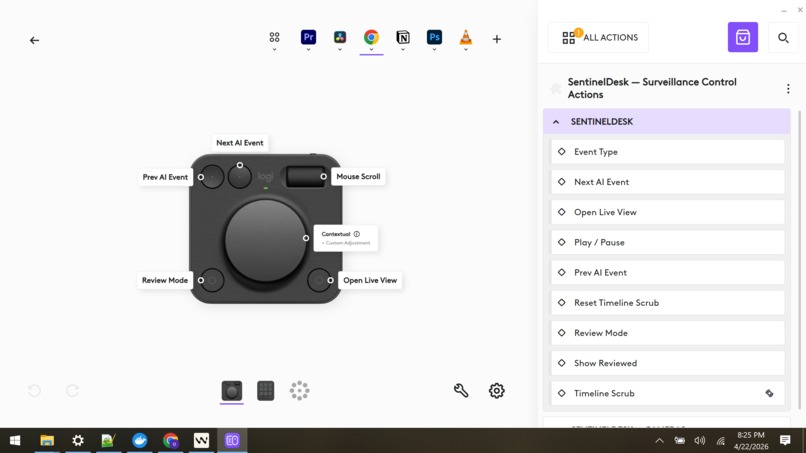
Task: Switch to the DaVinci Resolve profile
Action: [340, 37]
